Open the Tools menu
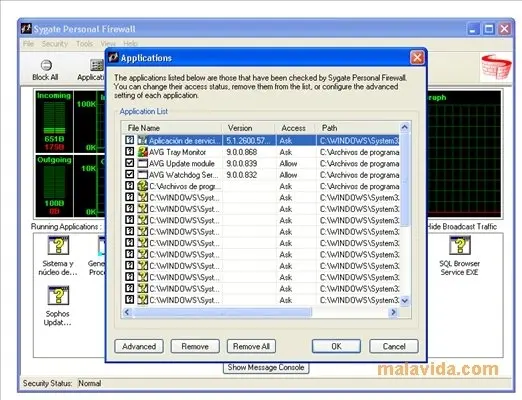 (x=84, y=44)
